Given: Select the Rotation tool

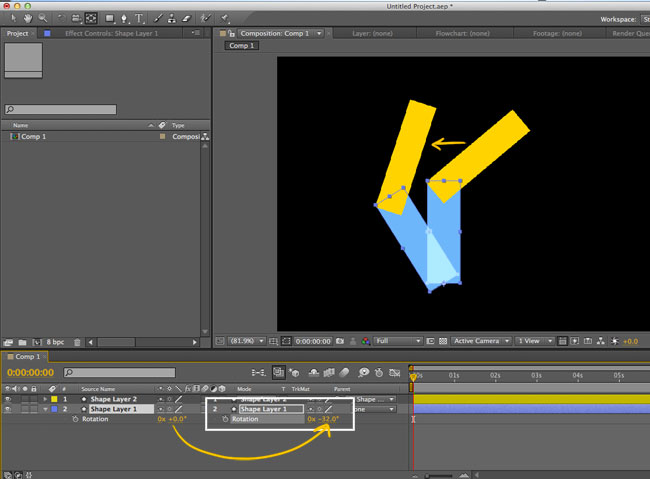Looking at the screenshot, I should coord(61,18).
